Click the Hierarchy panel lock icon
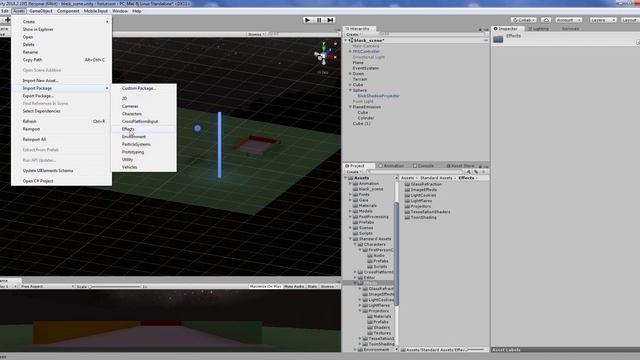This screenshot has width=640, height=360. (x=480, y=29)
